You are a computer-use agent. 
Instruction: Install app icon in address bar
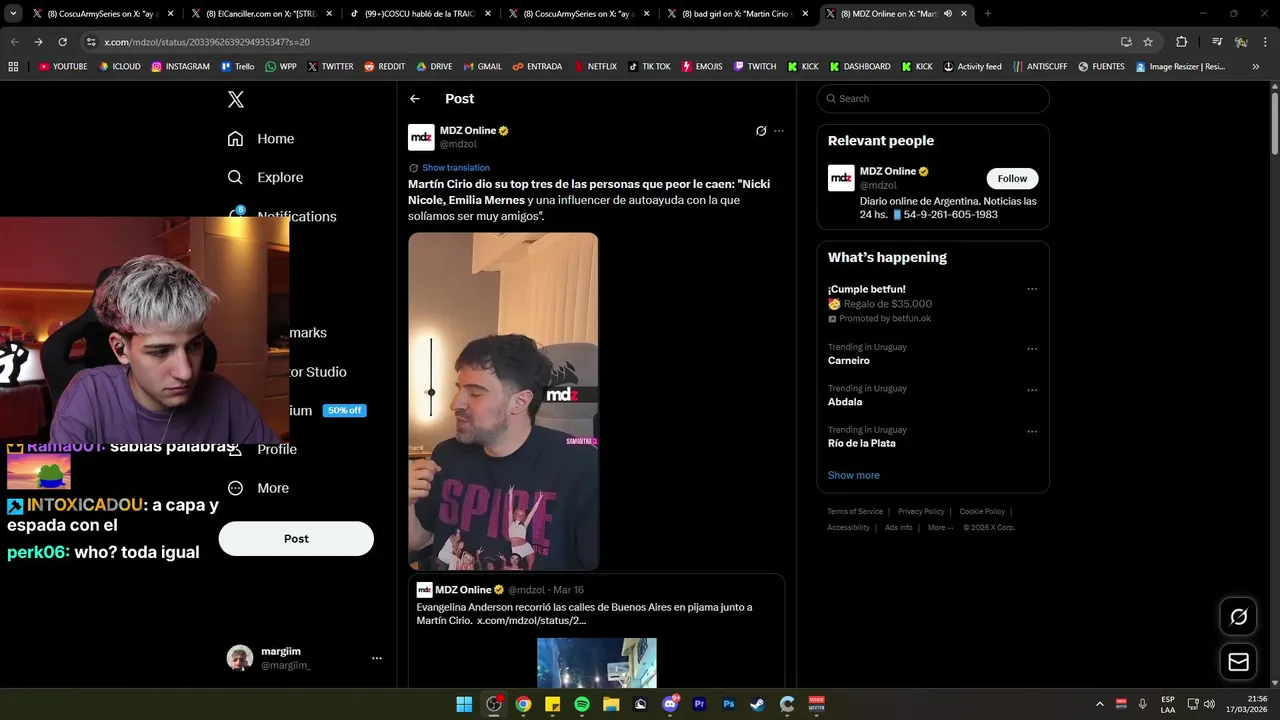click(x=1126, y=42)
